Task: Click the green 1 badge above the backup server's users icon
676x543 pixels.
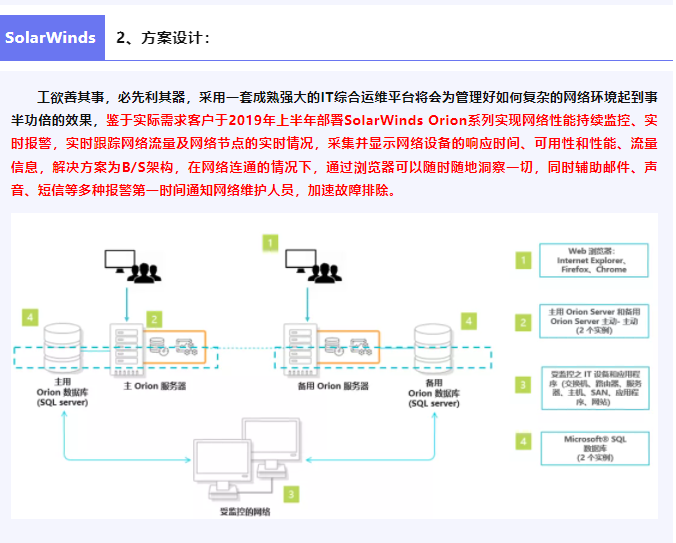Action: 270,243
